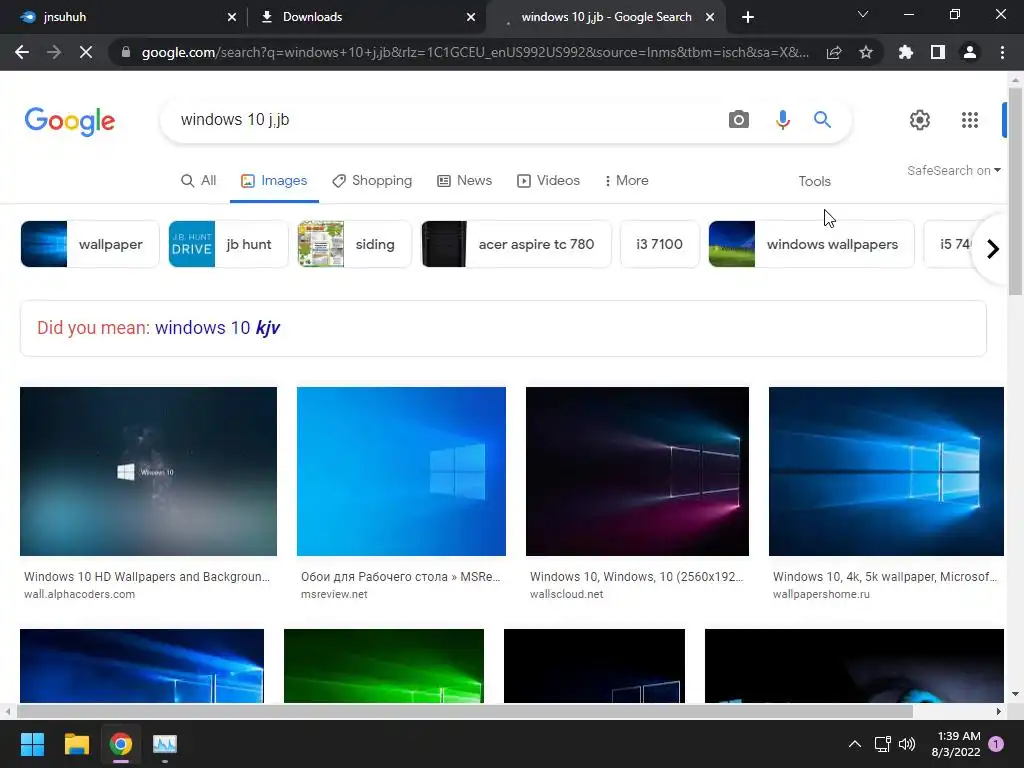1024x768 pixels.
Task: Click the vertical page scrollbar
Action: click(x=1015, y=191)
